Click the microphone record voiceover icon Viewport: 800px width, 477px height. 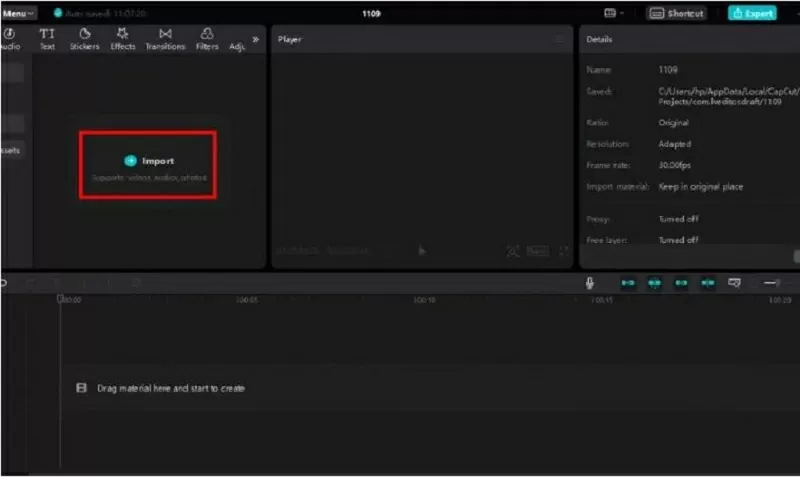[591, 283]
